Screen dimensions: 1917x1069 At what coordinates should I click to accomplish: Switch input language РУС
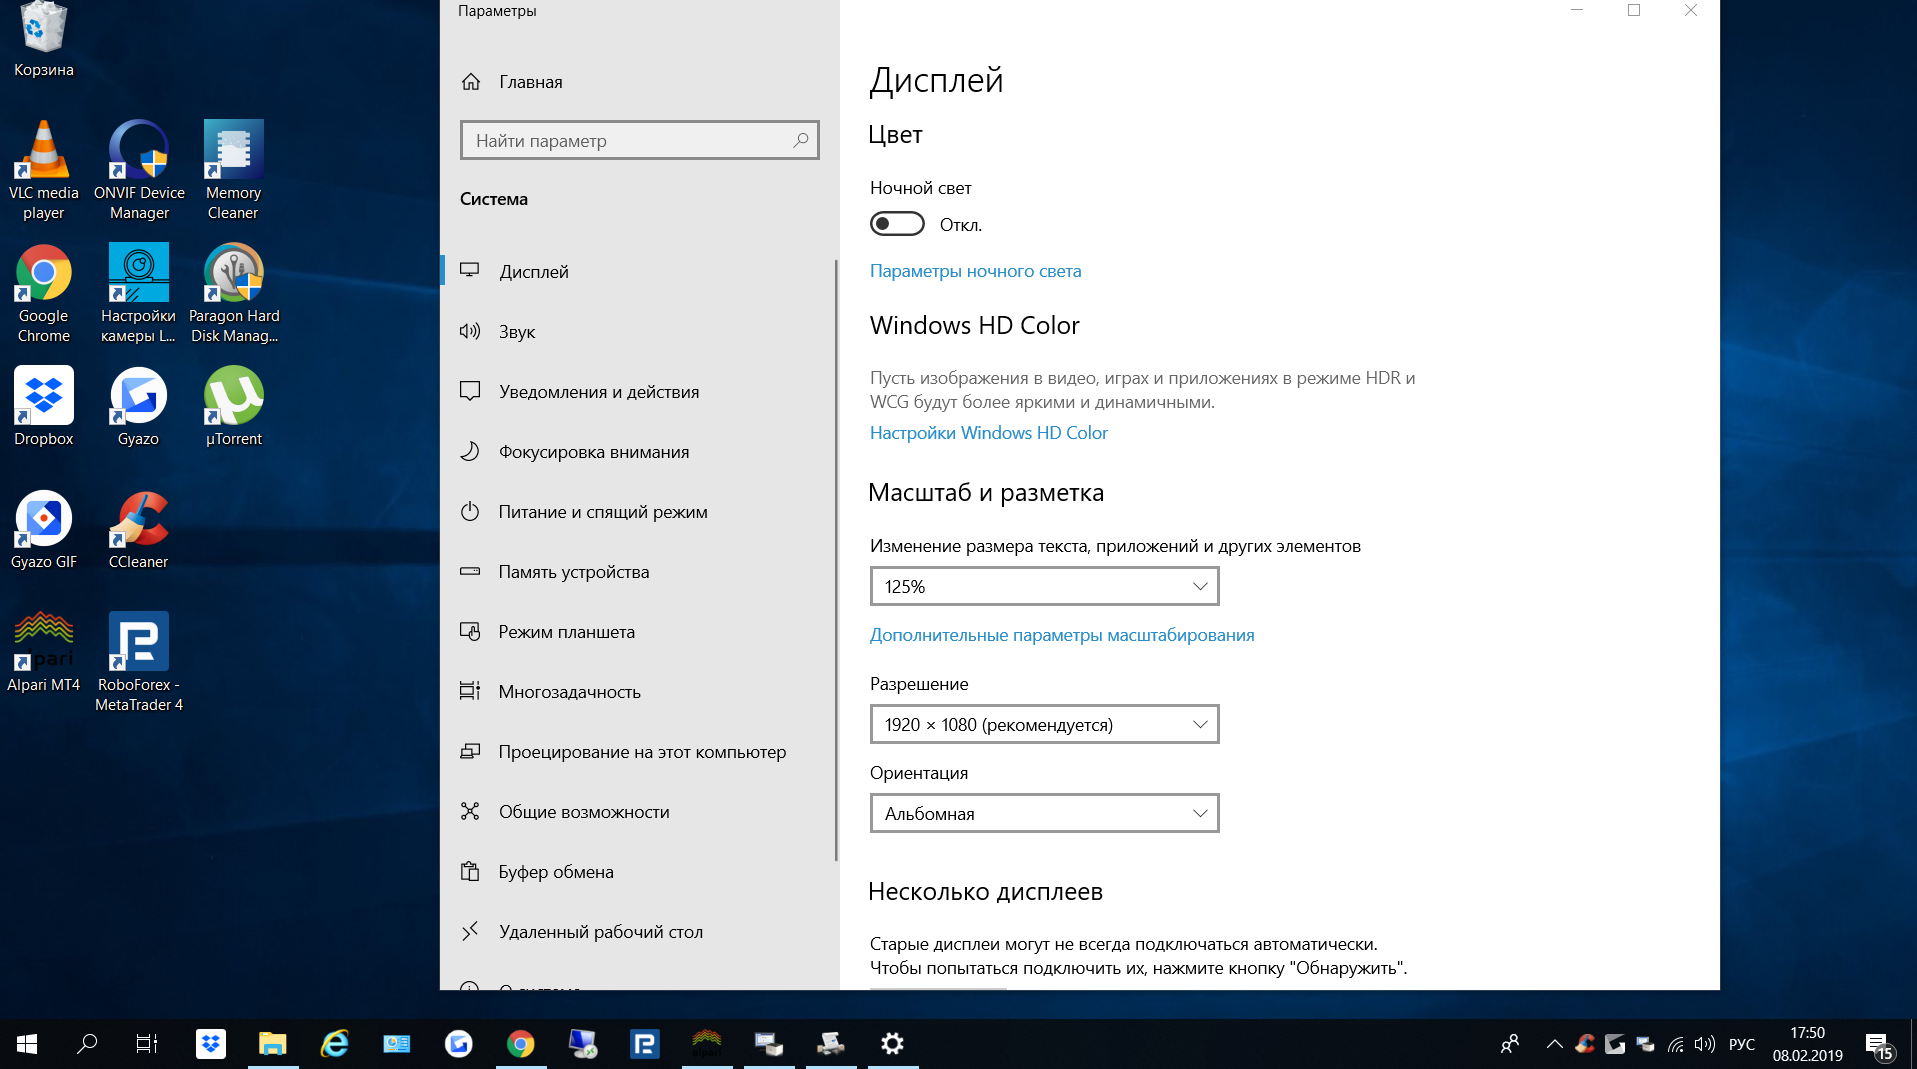tap(1742, 1044)
